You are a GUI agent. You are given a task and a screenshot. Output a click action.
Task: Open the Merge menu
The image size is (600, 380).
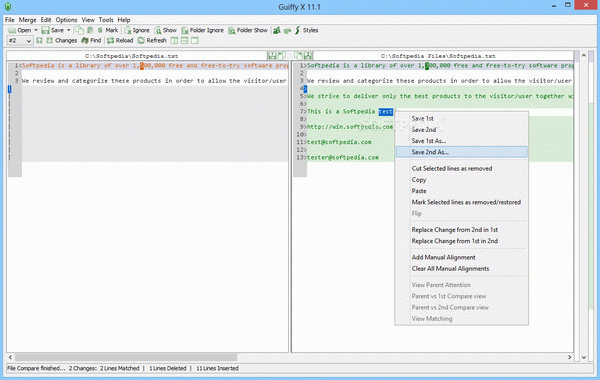[x=28, y=20]
